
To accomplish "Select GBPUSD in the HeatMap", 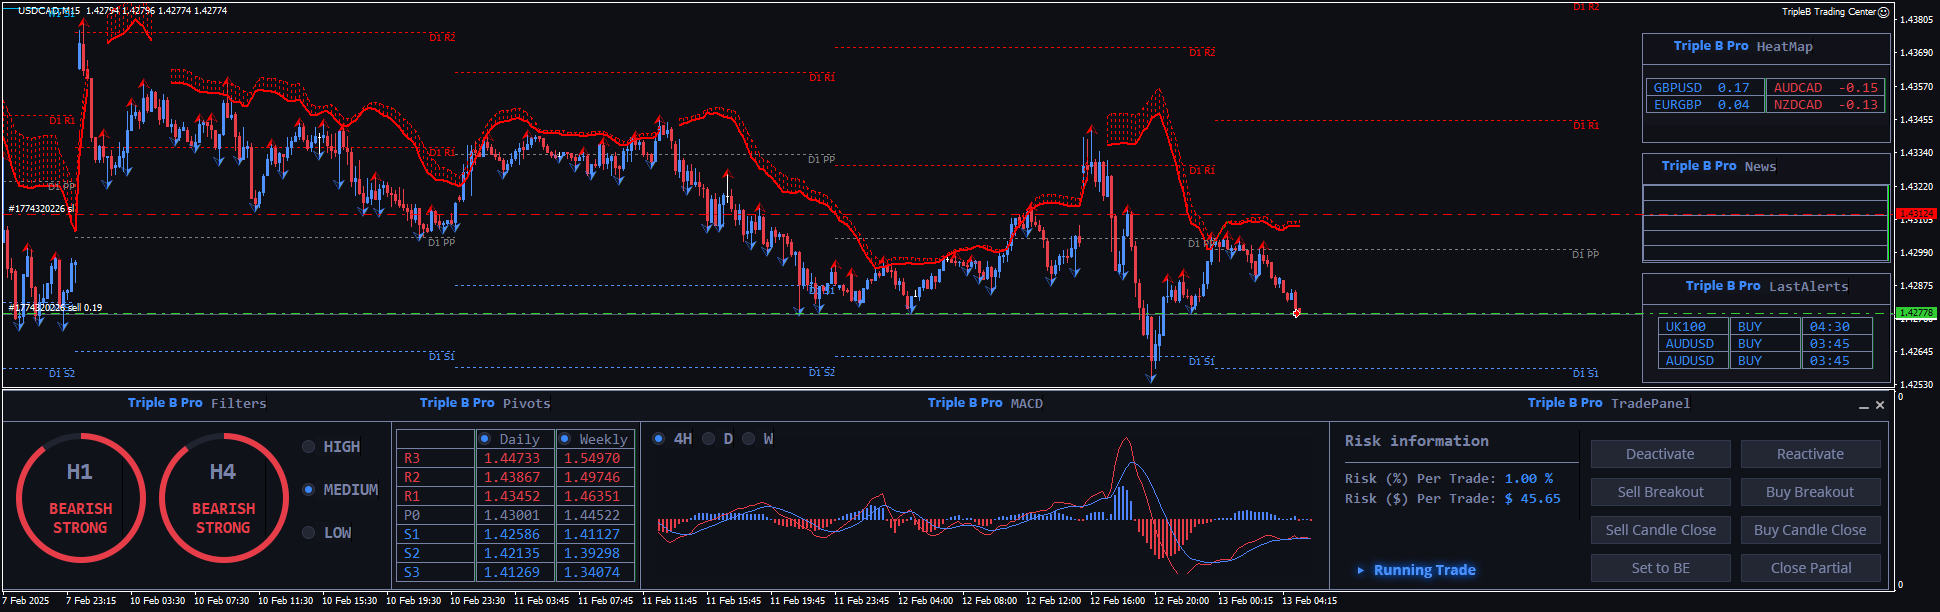I will (x=1677, y=88).
